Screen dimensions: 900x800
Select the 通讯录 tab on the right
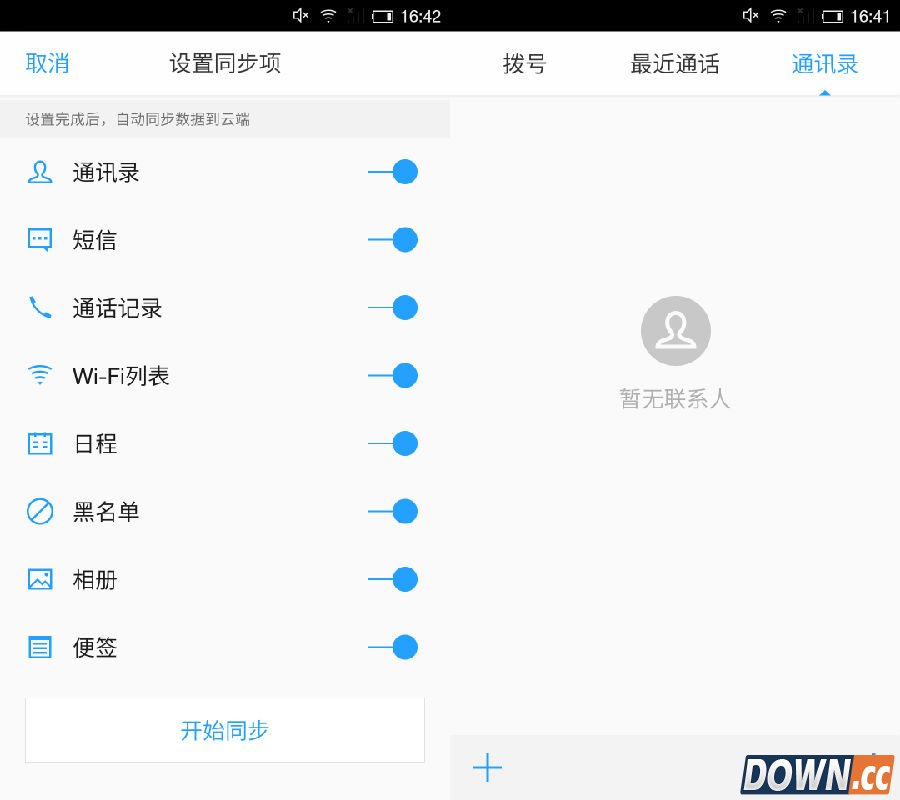823,63
